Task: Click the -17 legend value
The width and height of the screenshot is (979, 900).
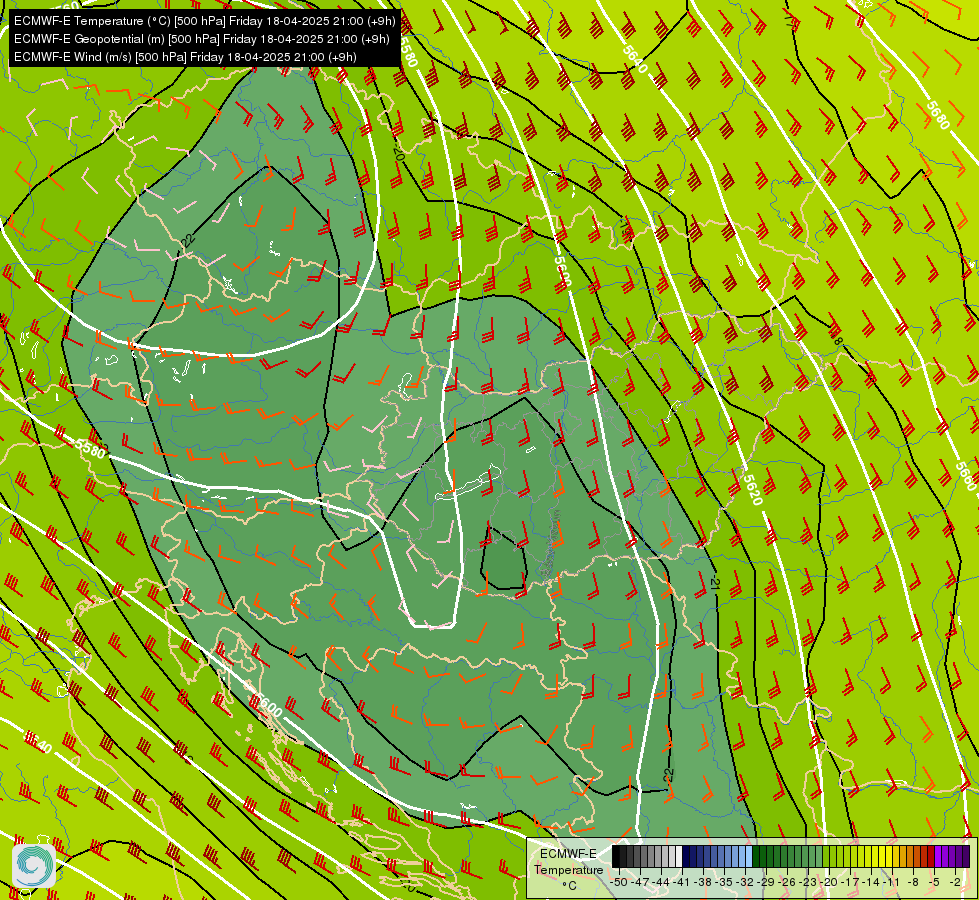Action: pos(850,883)
